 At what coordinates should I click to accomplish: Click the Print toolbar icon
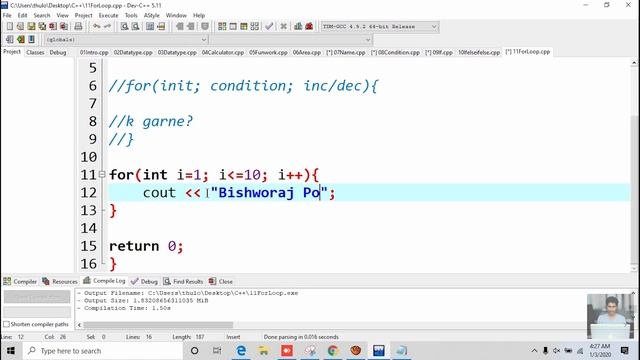(78, 27)
